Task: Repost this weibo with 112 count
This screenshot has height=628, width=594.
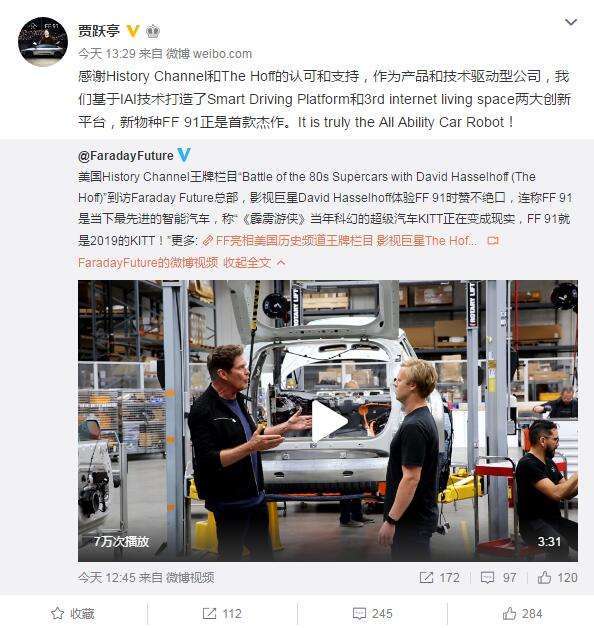Action: pos(222,614)
